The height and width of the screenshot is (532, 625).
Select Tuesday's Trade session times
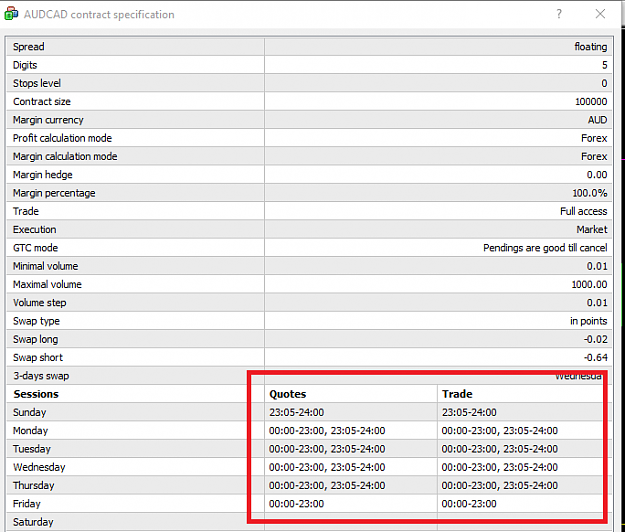[x=499, y=449]
